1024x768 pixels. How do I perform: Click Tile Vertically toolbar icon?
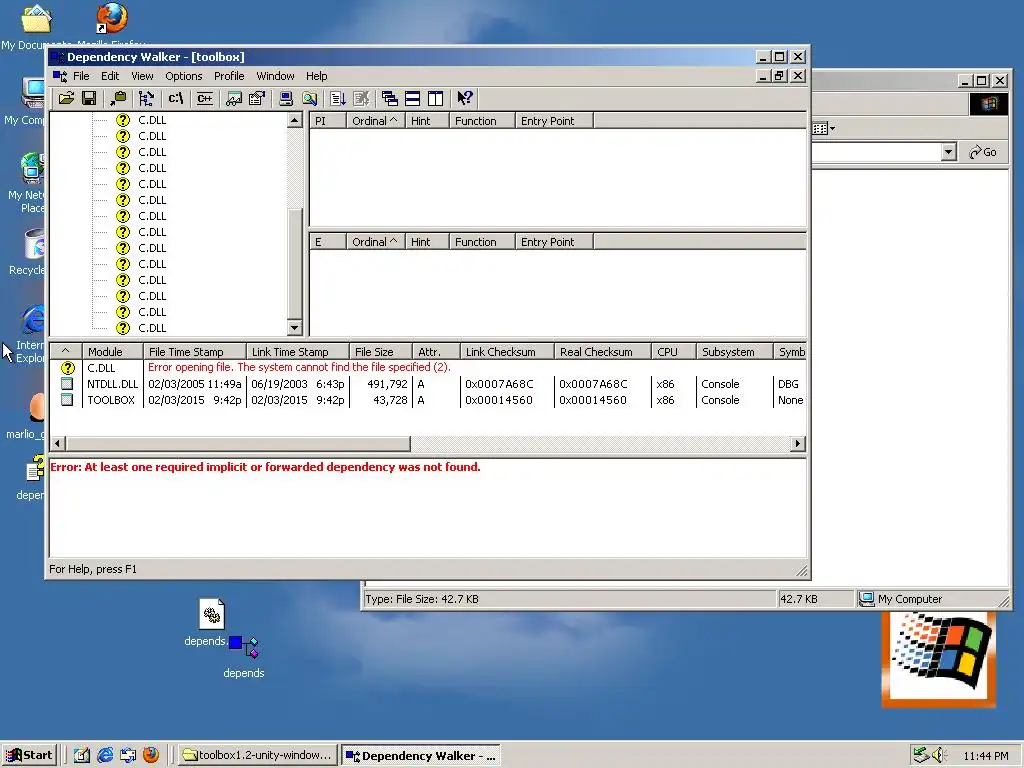(436, 99)
